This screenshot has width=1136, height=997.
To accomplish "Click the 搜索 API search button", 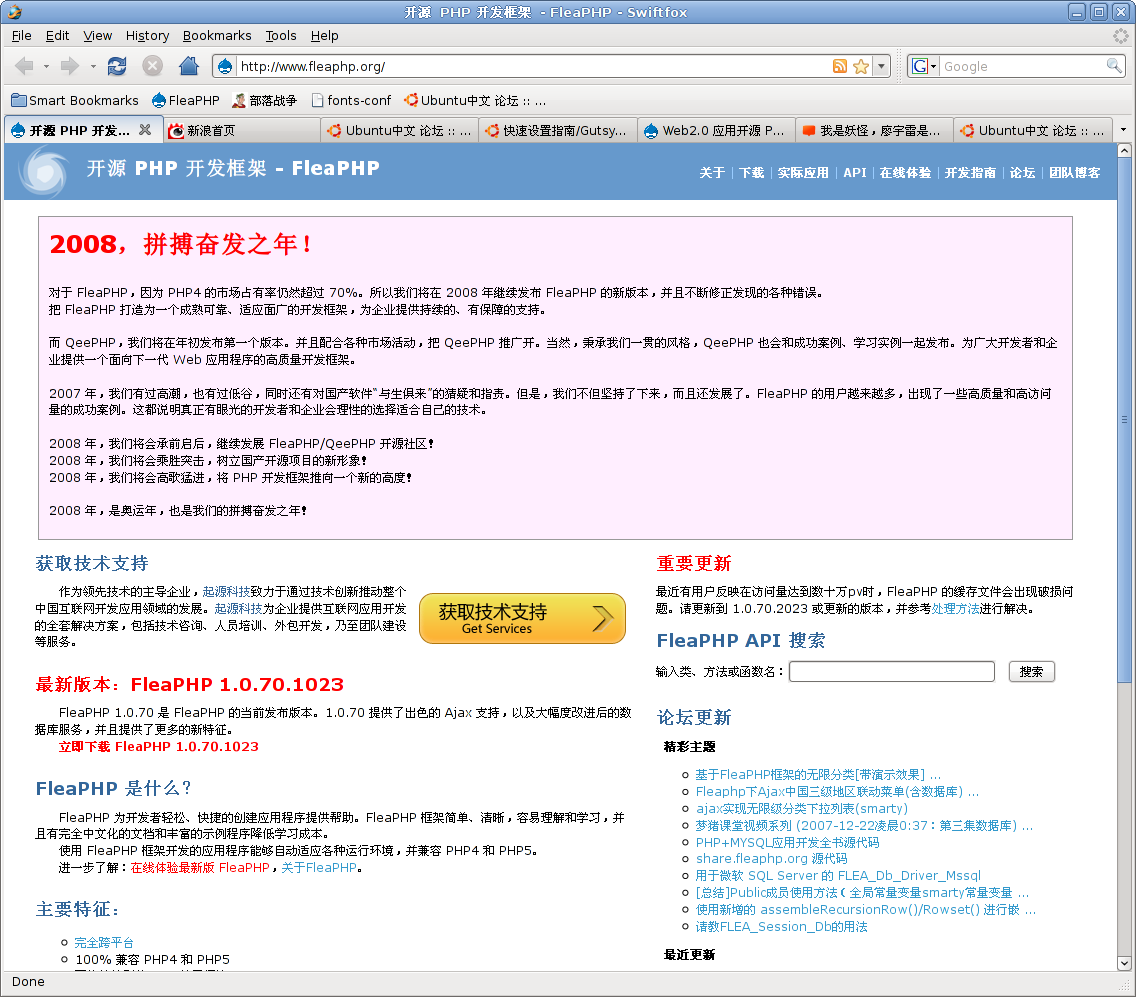I will point(1031,672).
